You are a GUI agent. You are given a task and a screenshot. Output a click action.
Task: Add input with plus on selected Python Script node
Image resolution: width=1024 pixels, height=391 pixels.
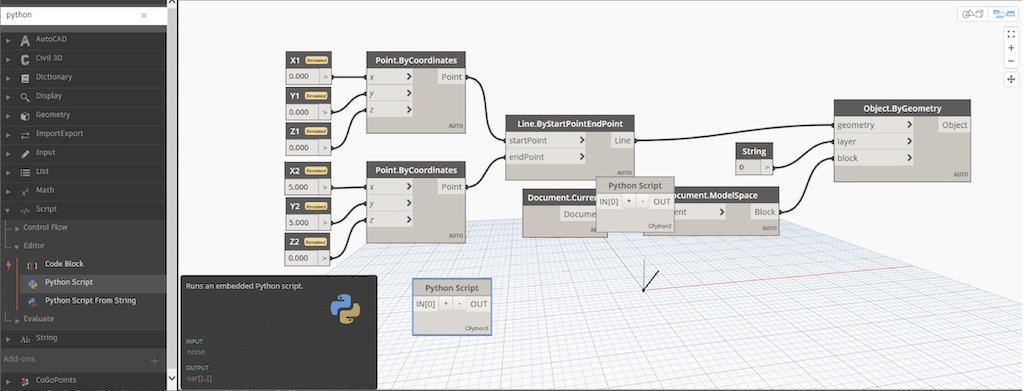point(446,304)
